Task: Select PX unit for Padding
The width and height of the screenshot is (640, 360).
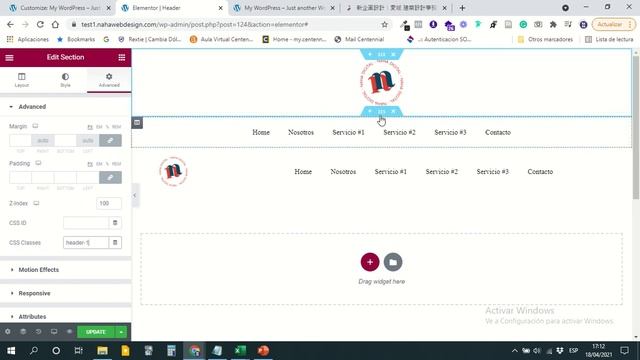Action: [x=90, y=164]
